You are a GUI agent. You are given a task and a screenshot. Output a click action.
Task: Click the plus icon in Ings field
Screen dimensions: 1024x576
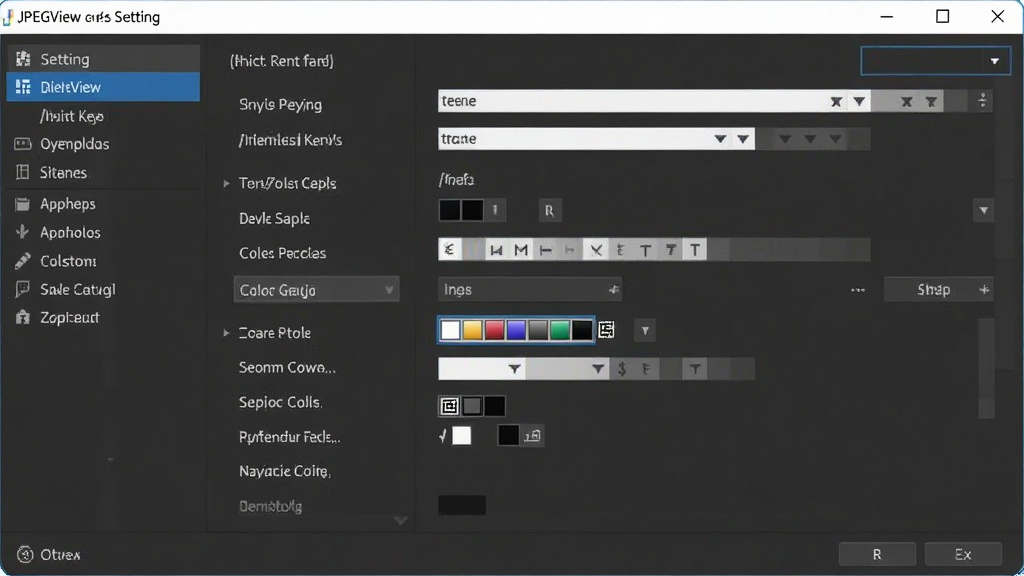tap(613, 289)
